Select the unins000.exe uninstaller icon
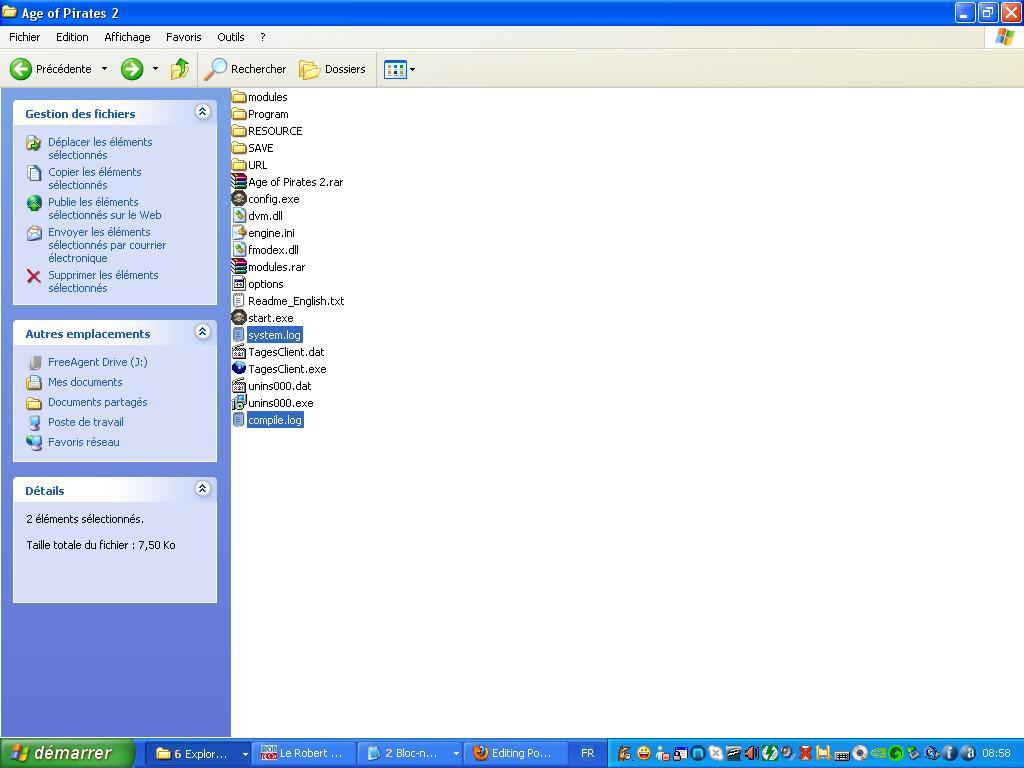Screen dimensions: 1024x768 239,402
